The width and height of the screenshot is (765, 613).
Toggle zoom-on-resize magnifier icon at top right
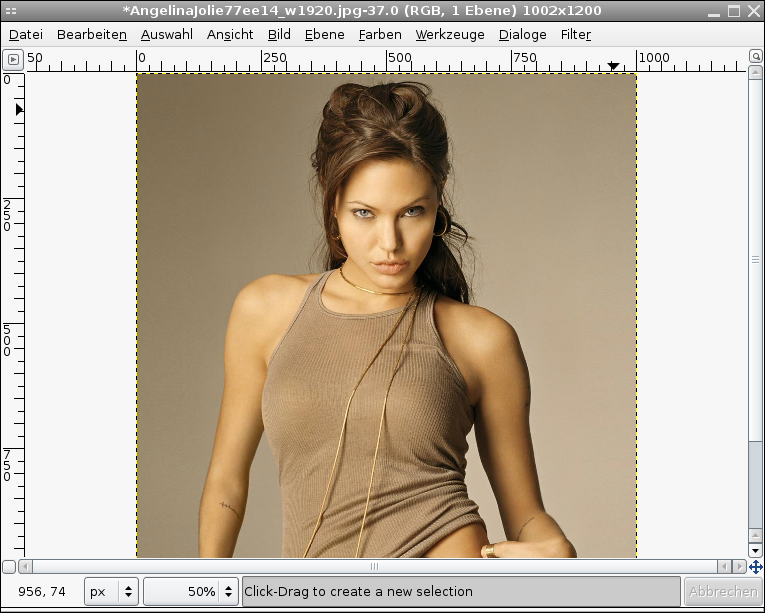pyautogui.click(x=755, y=59)
